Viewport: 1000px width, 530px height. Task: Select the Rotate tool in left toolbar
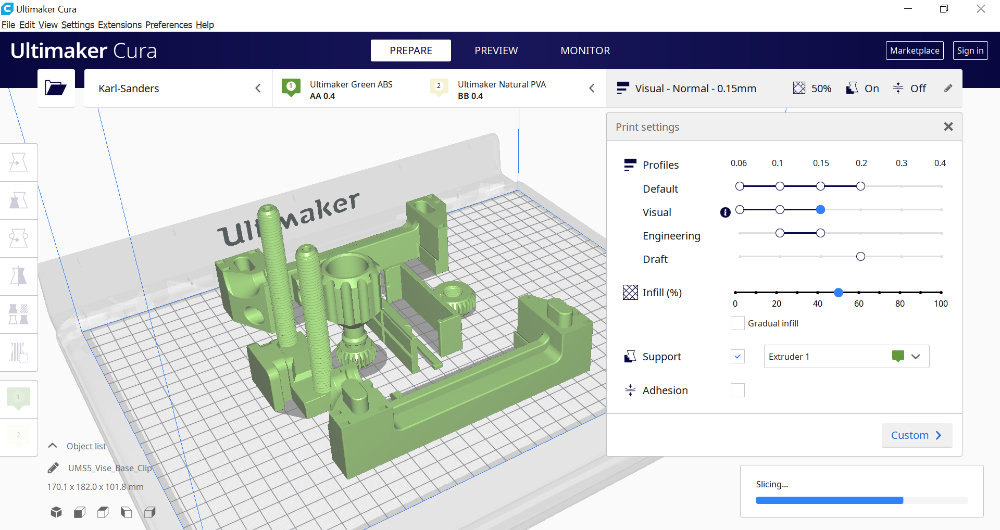point(18,238)
